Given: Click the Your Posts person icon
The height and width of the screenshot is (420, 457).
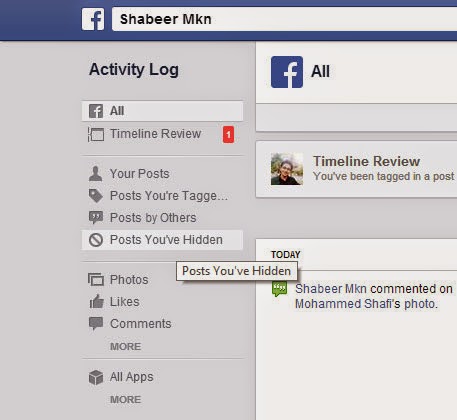Looking at the screenshot, I should tap(96, 174).
